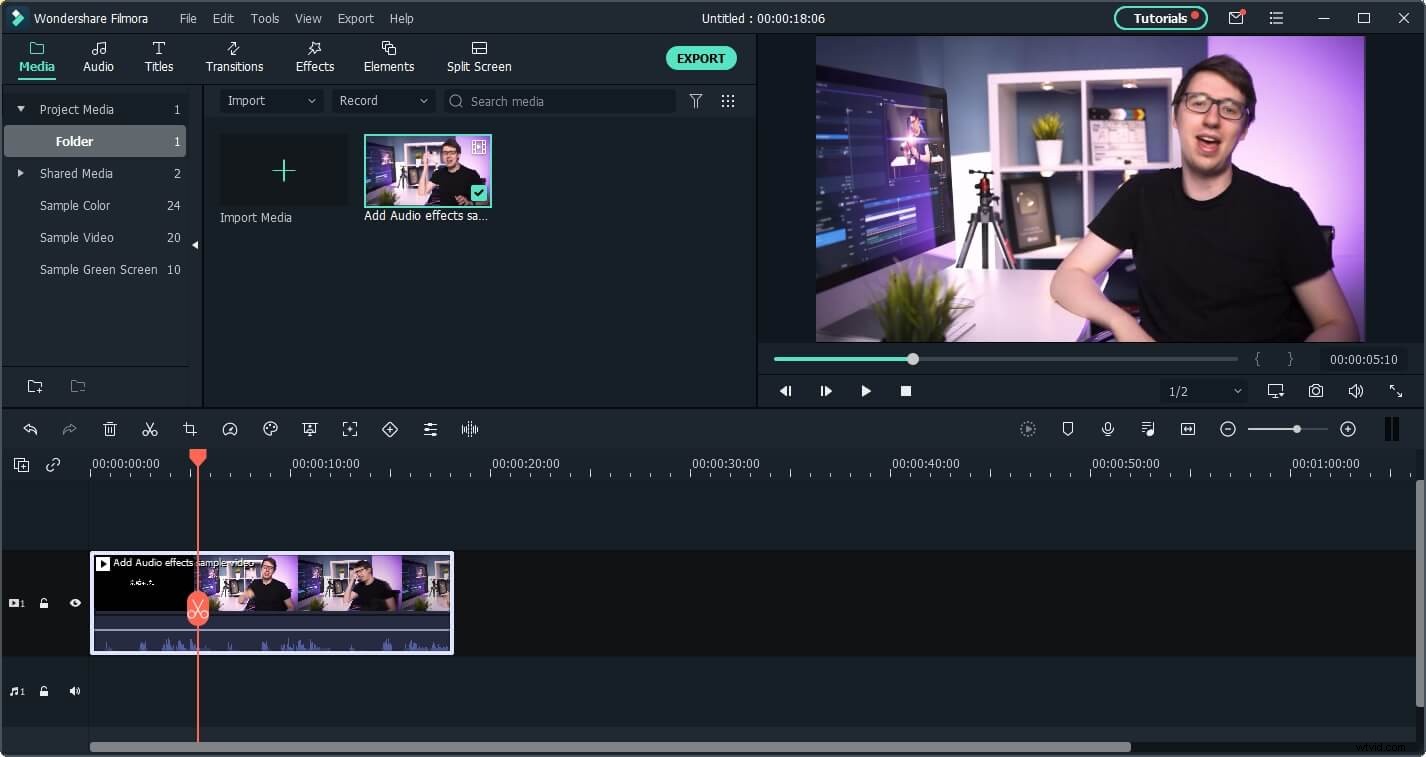Switch to the Transitions tab
1426x757 pixels.
234,57
